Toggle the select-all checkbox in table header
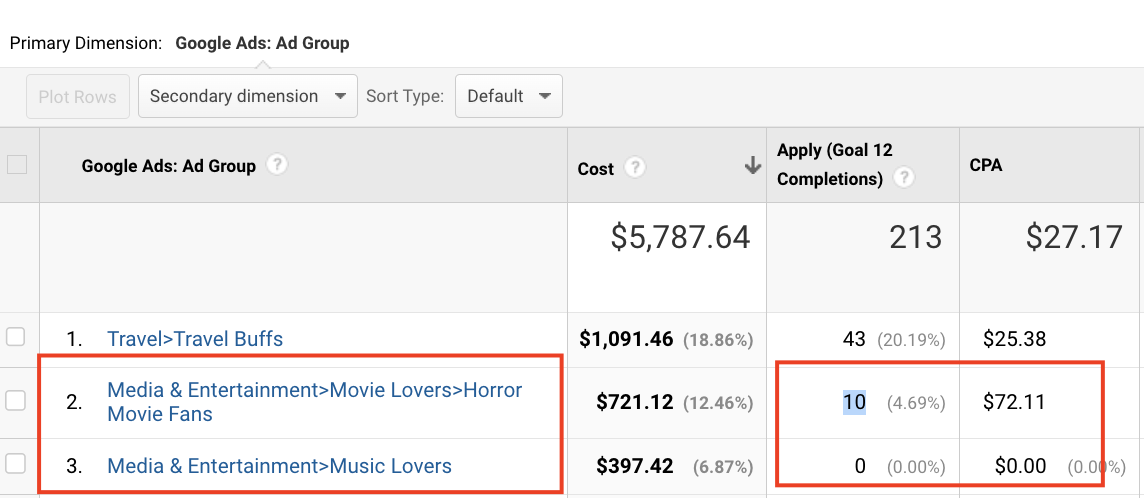Image resolution: width=1144 pixels, height=498 pixels. [17, 166]
